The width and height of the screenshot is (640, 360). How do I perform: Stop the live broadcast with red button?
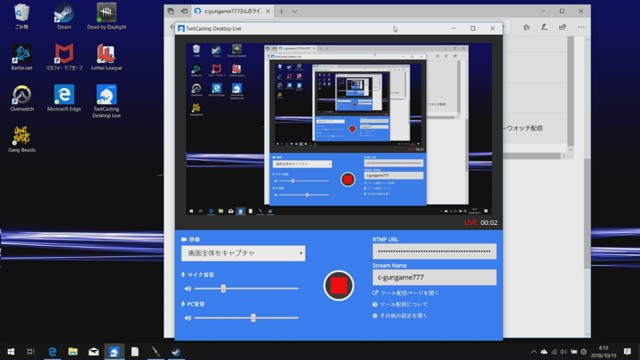[338, 286]
